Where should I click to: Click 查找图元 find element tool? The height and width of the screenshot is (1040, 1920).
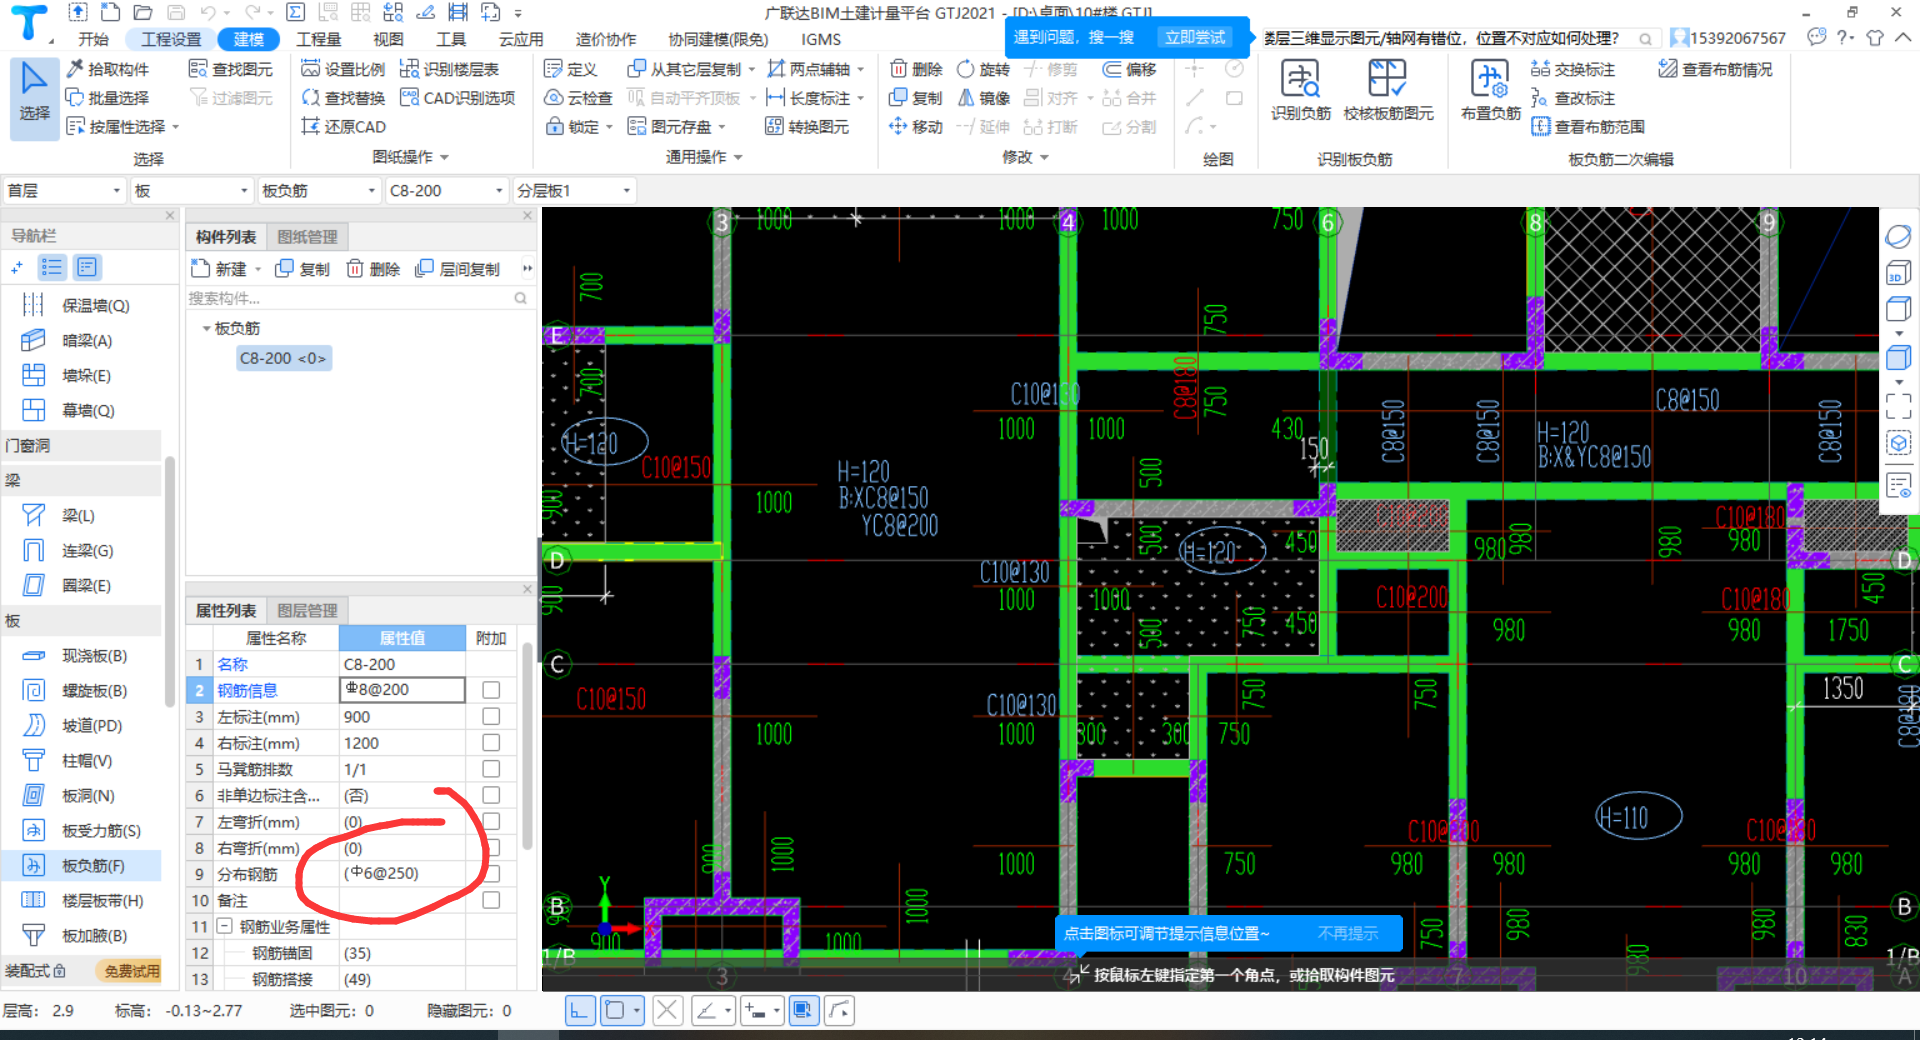[x=231, y=69]
